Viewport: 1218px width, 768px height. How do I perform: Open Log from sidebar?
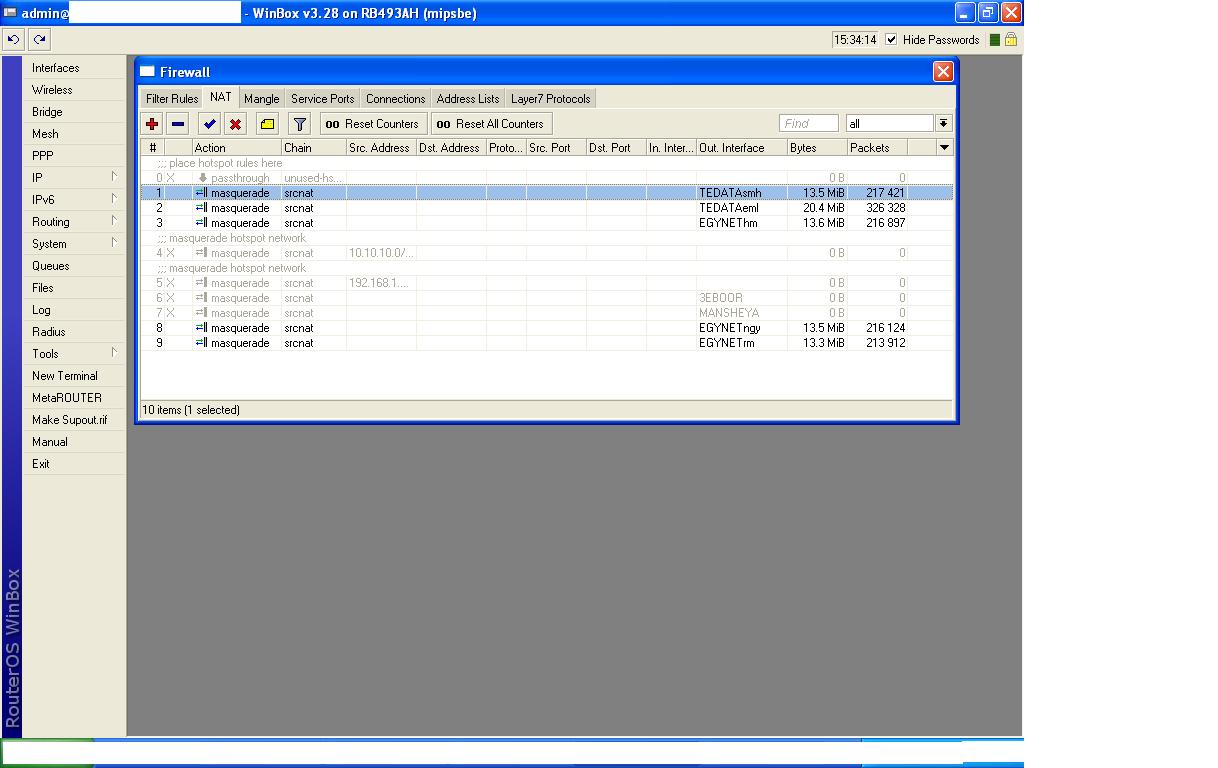coord(74,310)
